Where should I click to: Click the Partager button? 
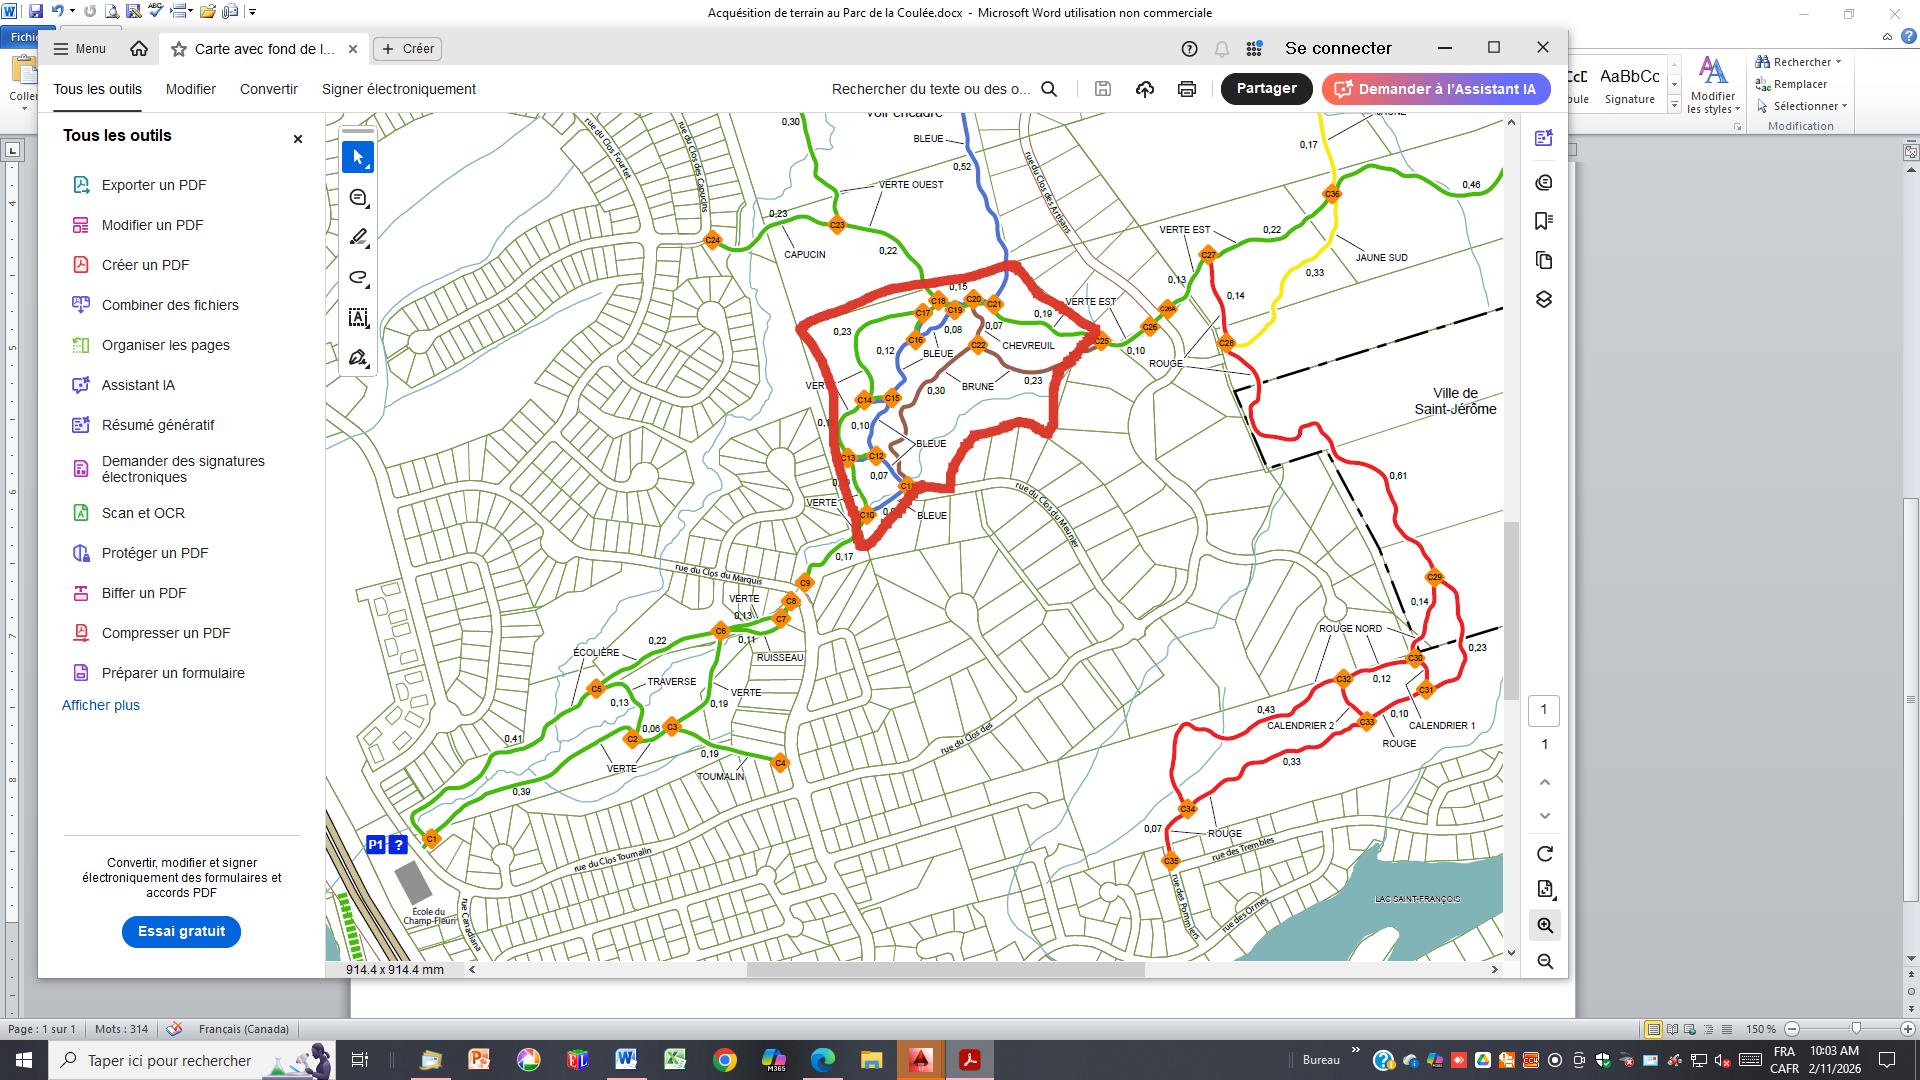coord(1266,89)
